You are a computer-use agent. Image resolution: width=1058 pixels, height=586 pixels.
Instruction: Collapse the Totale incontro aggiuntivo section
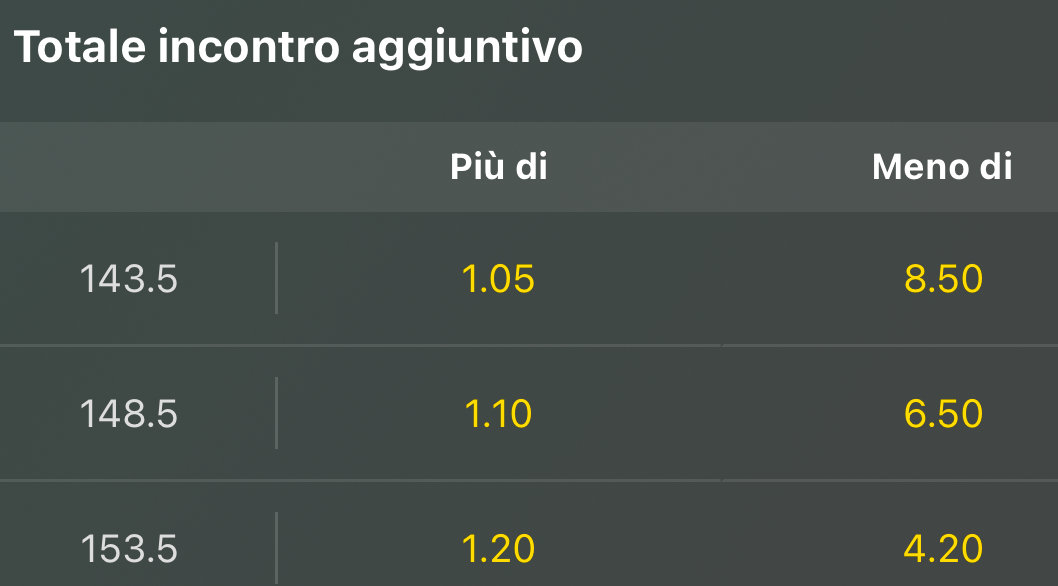(298, 48)
